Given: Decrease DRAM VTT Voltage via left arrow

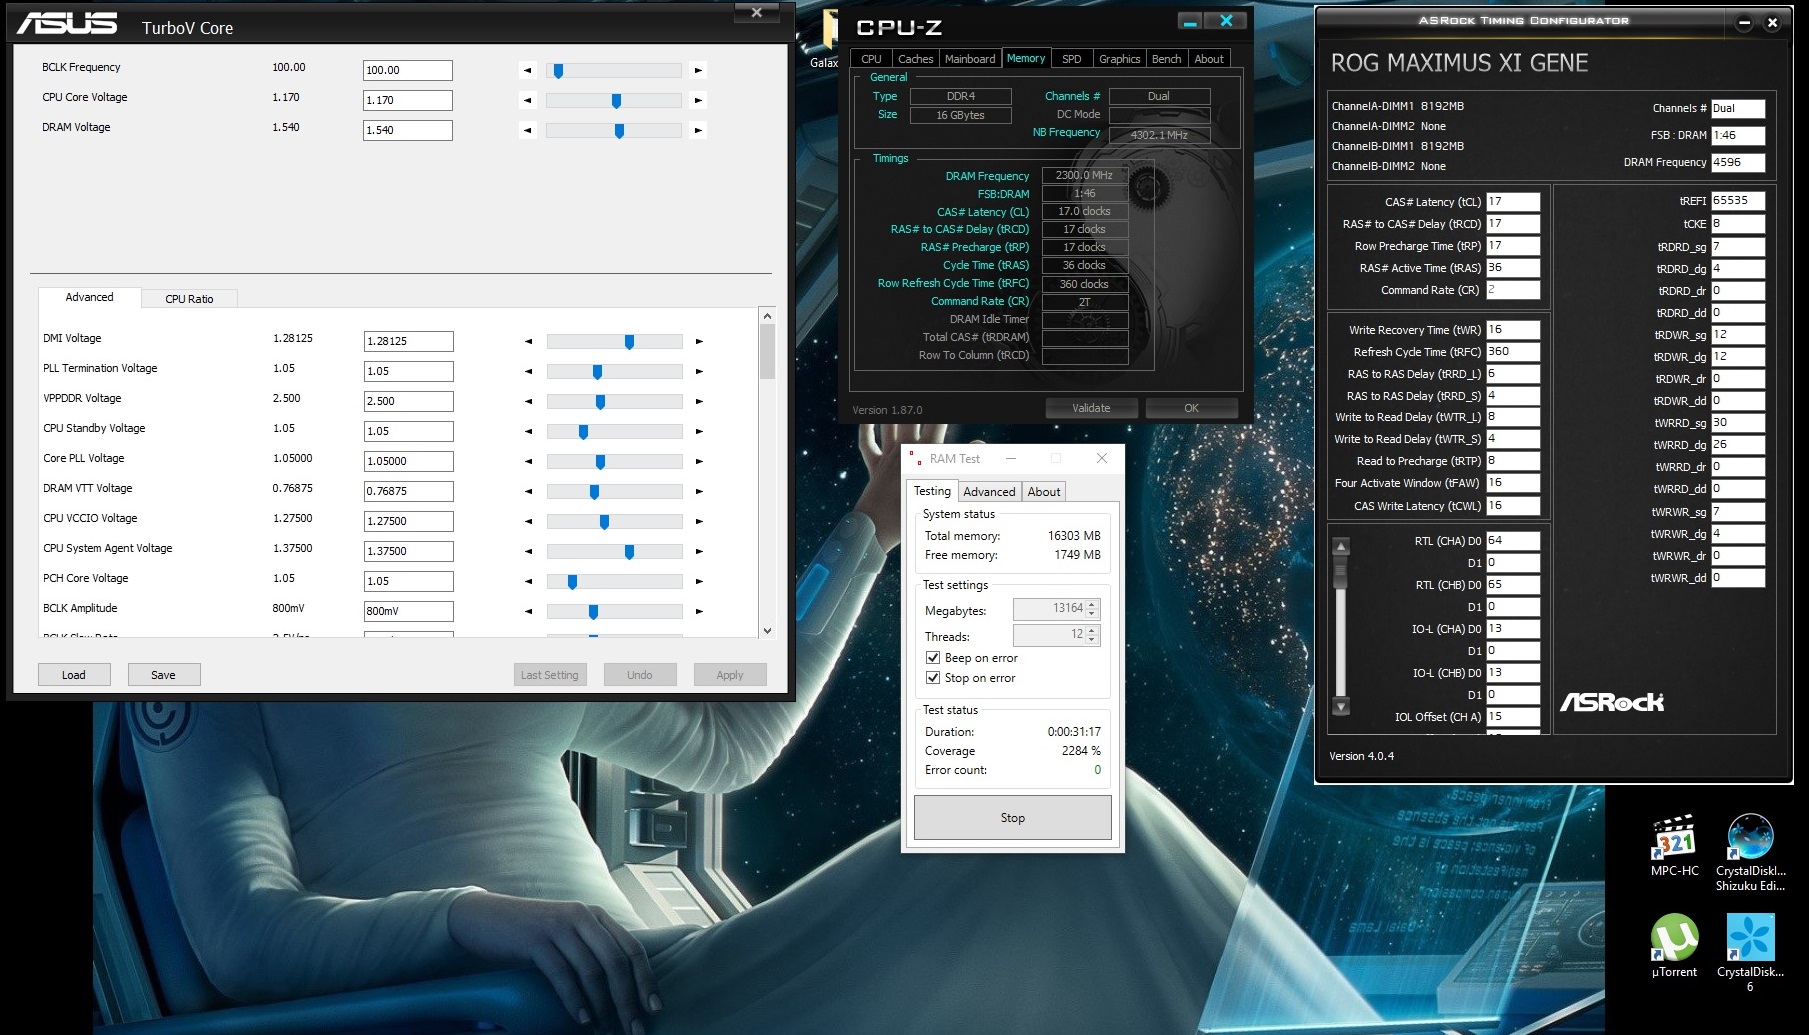Looking at the screenshot, I should coord(529,491).
